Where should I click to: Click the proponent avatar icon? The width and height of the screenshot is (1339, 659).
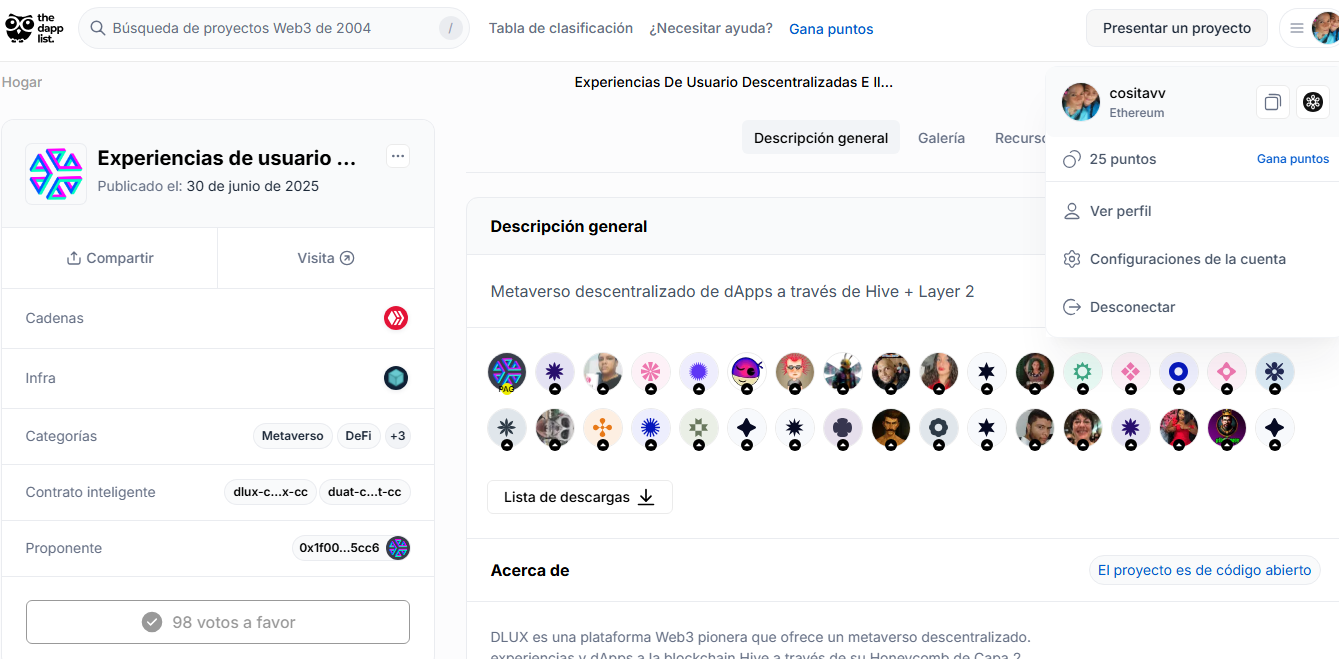pyautogui.click(x=398, y=548)
